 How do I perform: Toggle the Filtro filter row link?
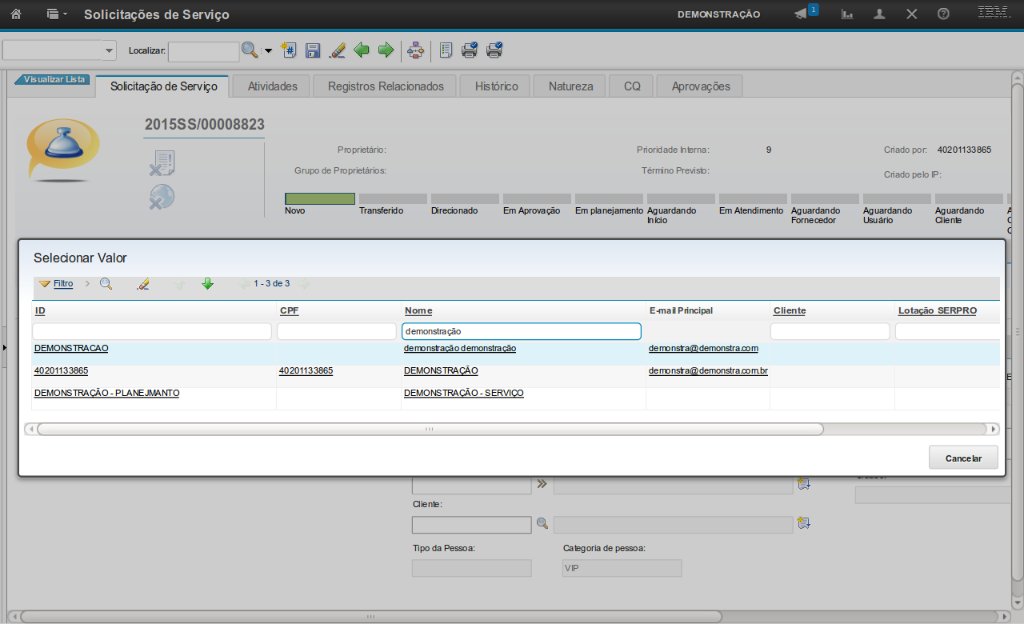coord(63,284)
